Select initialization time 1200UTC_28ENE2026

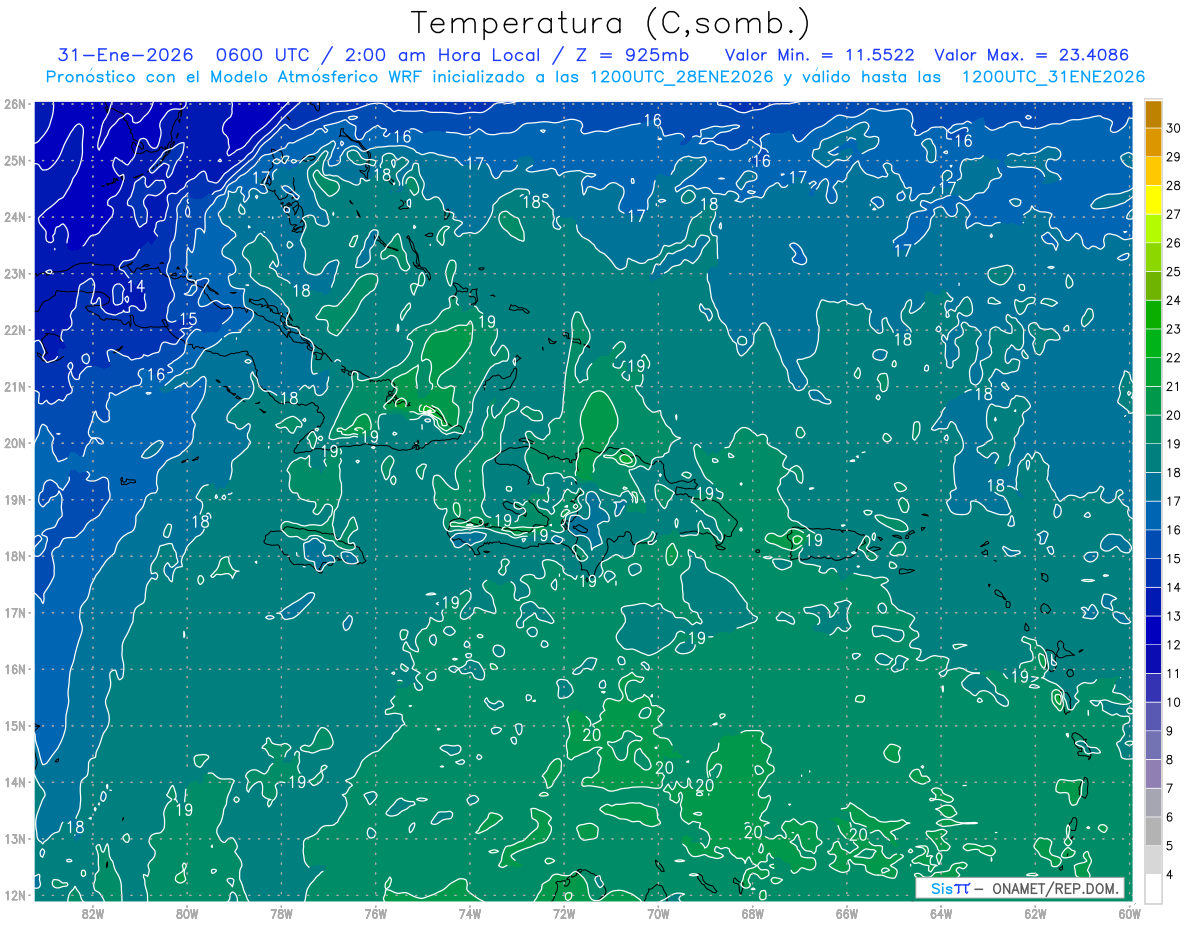pos(680,77)
